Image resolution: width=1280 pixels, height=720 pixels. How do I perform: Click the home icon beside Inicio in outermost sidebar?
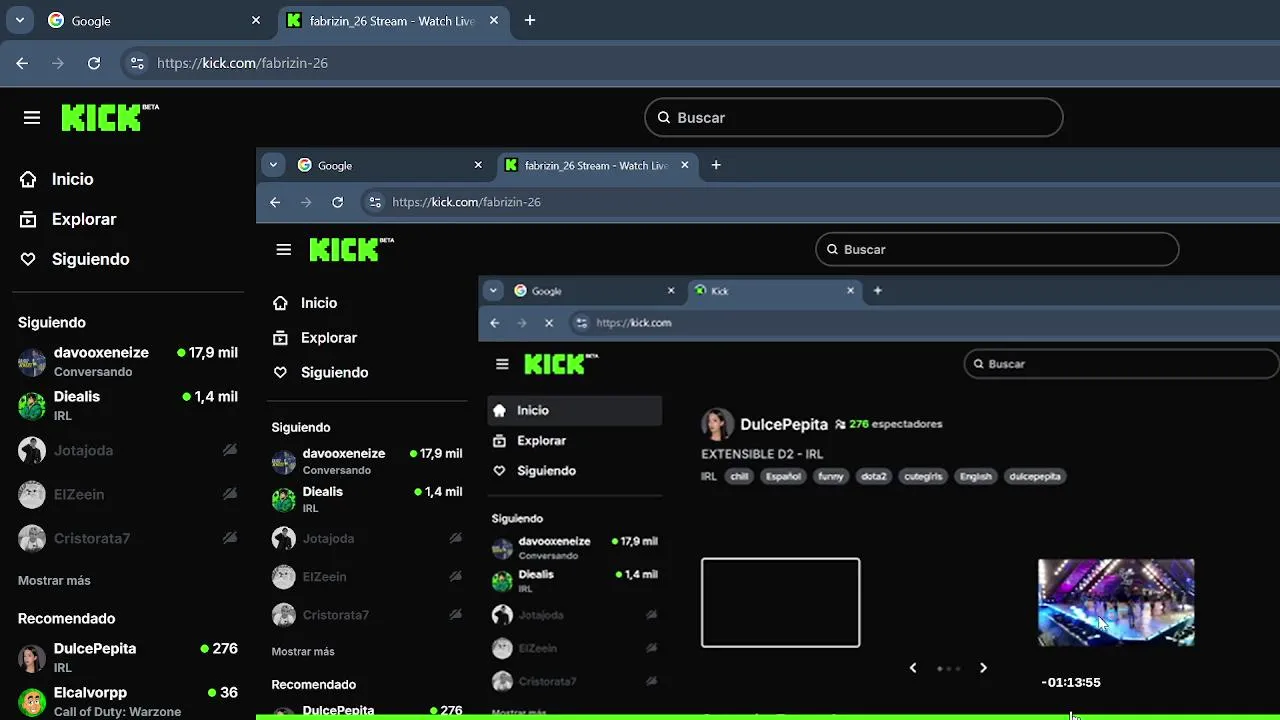(29, 179)
